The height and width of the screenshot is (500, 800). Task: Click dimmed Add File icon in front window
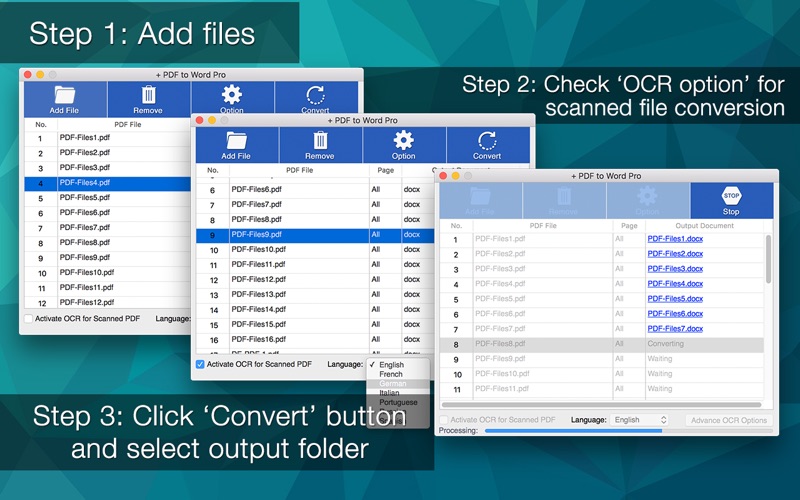[480, 201]
